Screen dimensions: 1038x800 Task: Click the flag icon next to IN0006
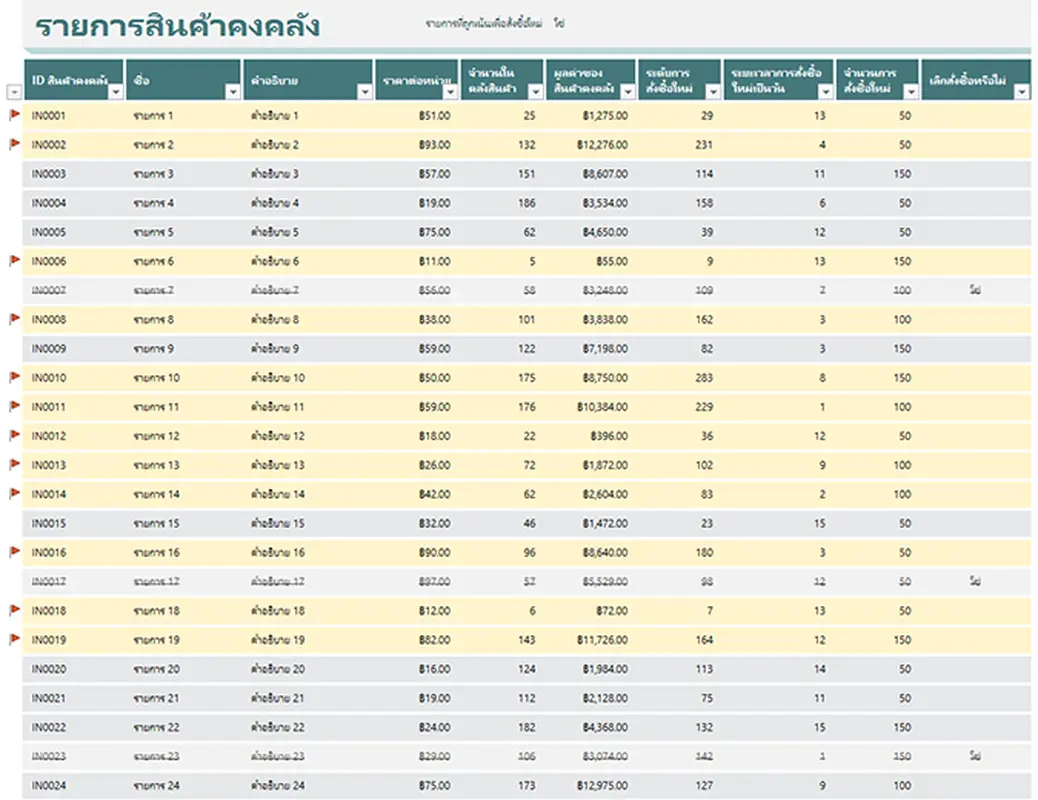pos(14,261)
